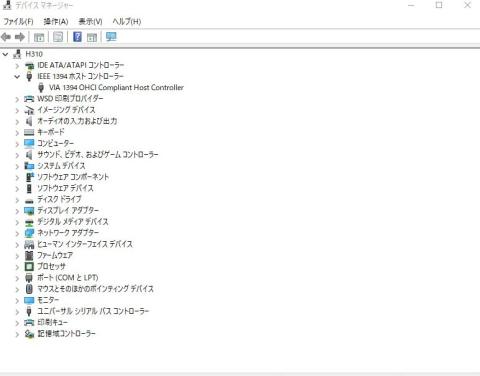Collapse the H310 root node

pyautogui.click(x=5, y=54)
